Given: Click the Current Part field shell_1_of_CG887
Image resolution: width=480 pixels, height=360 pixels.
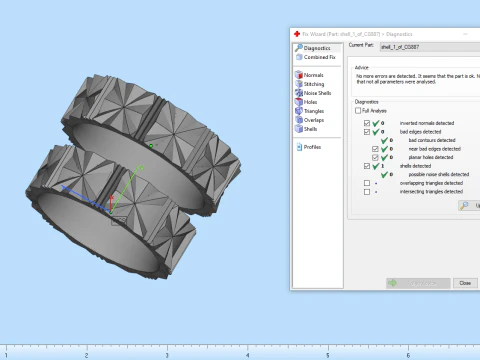Looking at the screenshot, I should tap(430, 47).
